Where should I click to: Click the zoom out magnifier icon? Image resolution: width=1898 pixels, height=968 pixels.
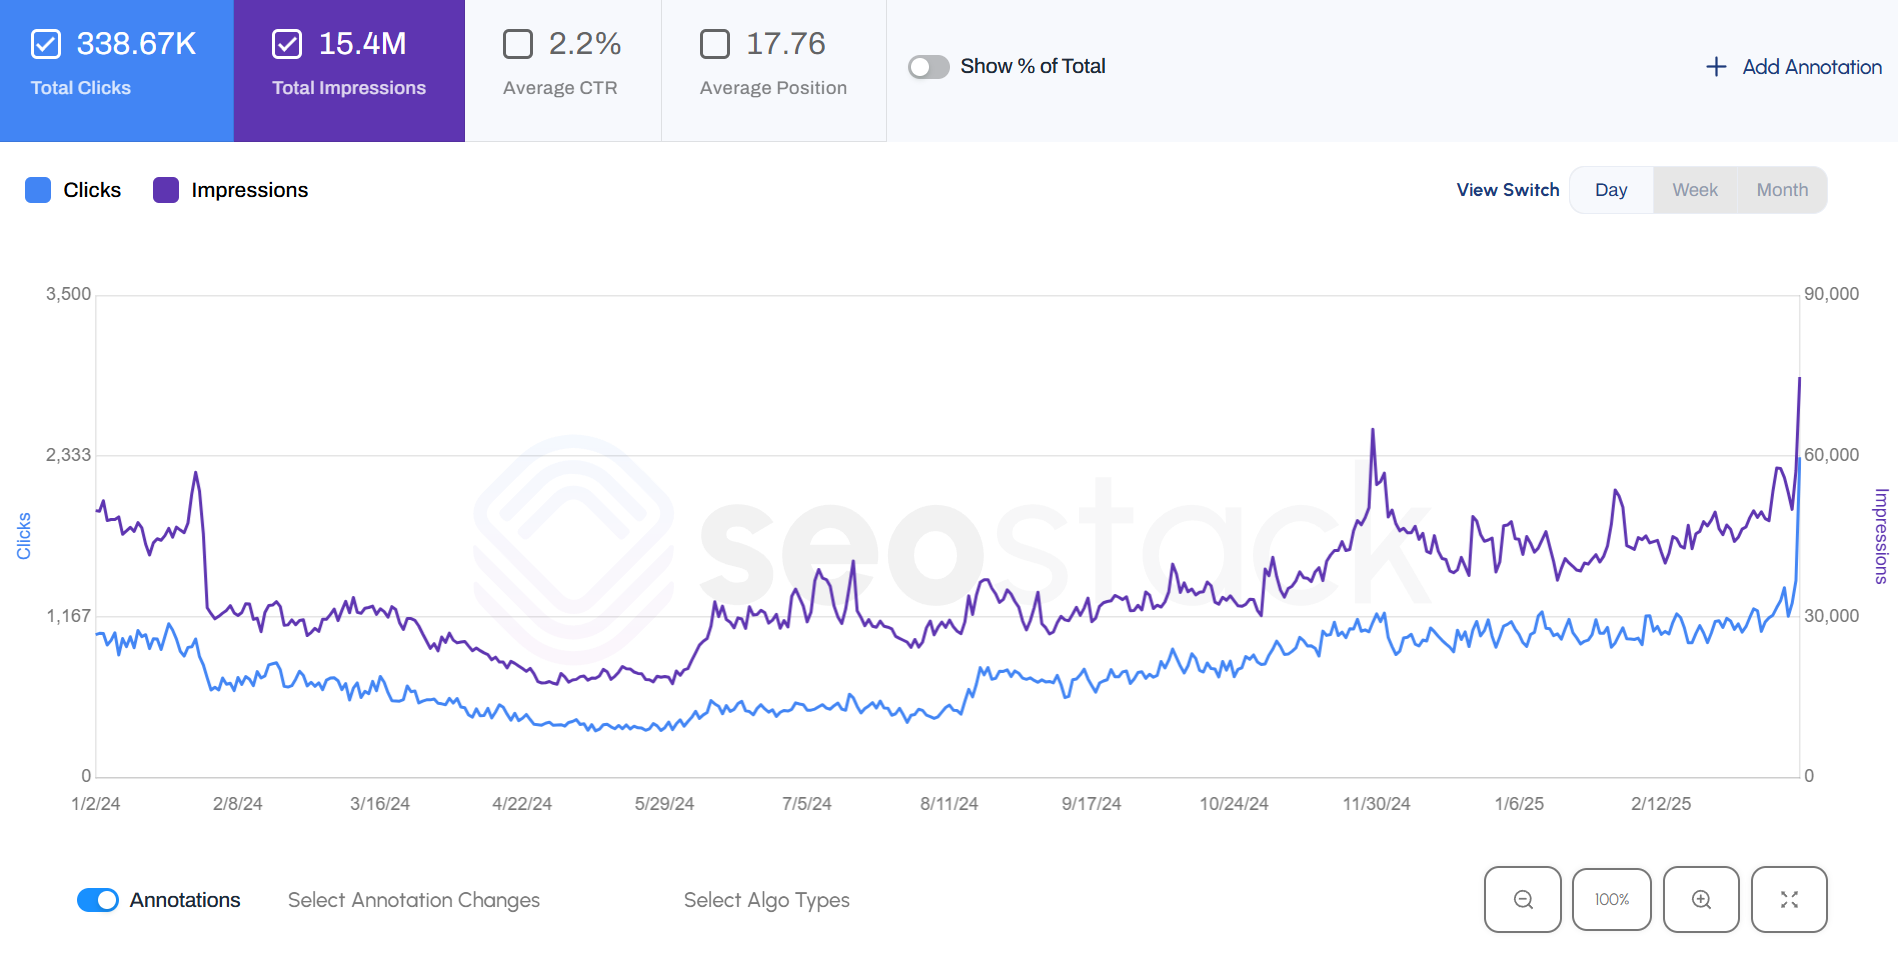tap(1522, 900)
